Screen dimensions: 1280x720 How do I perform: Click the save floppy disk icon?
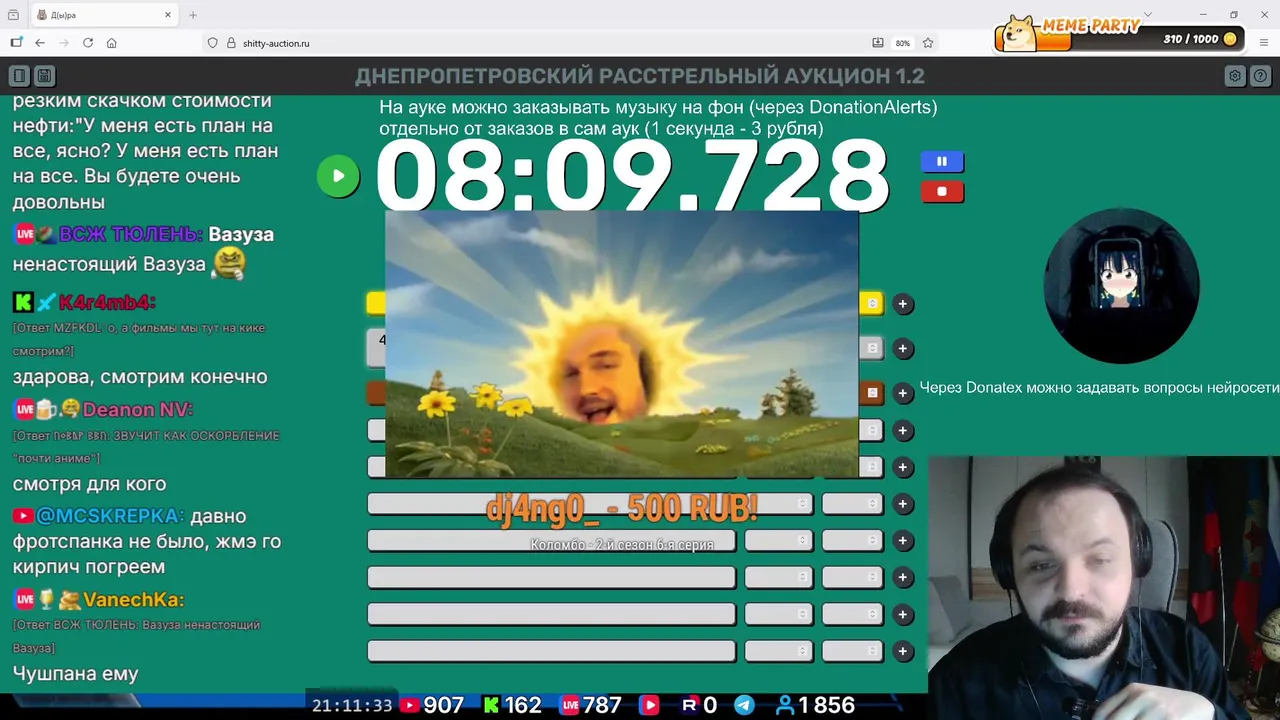pos(44,76)
